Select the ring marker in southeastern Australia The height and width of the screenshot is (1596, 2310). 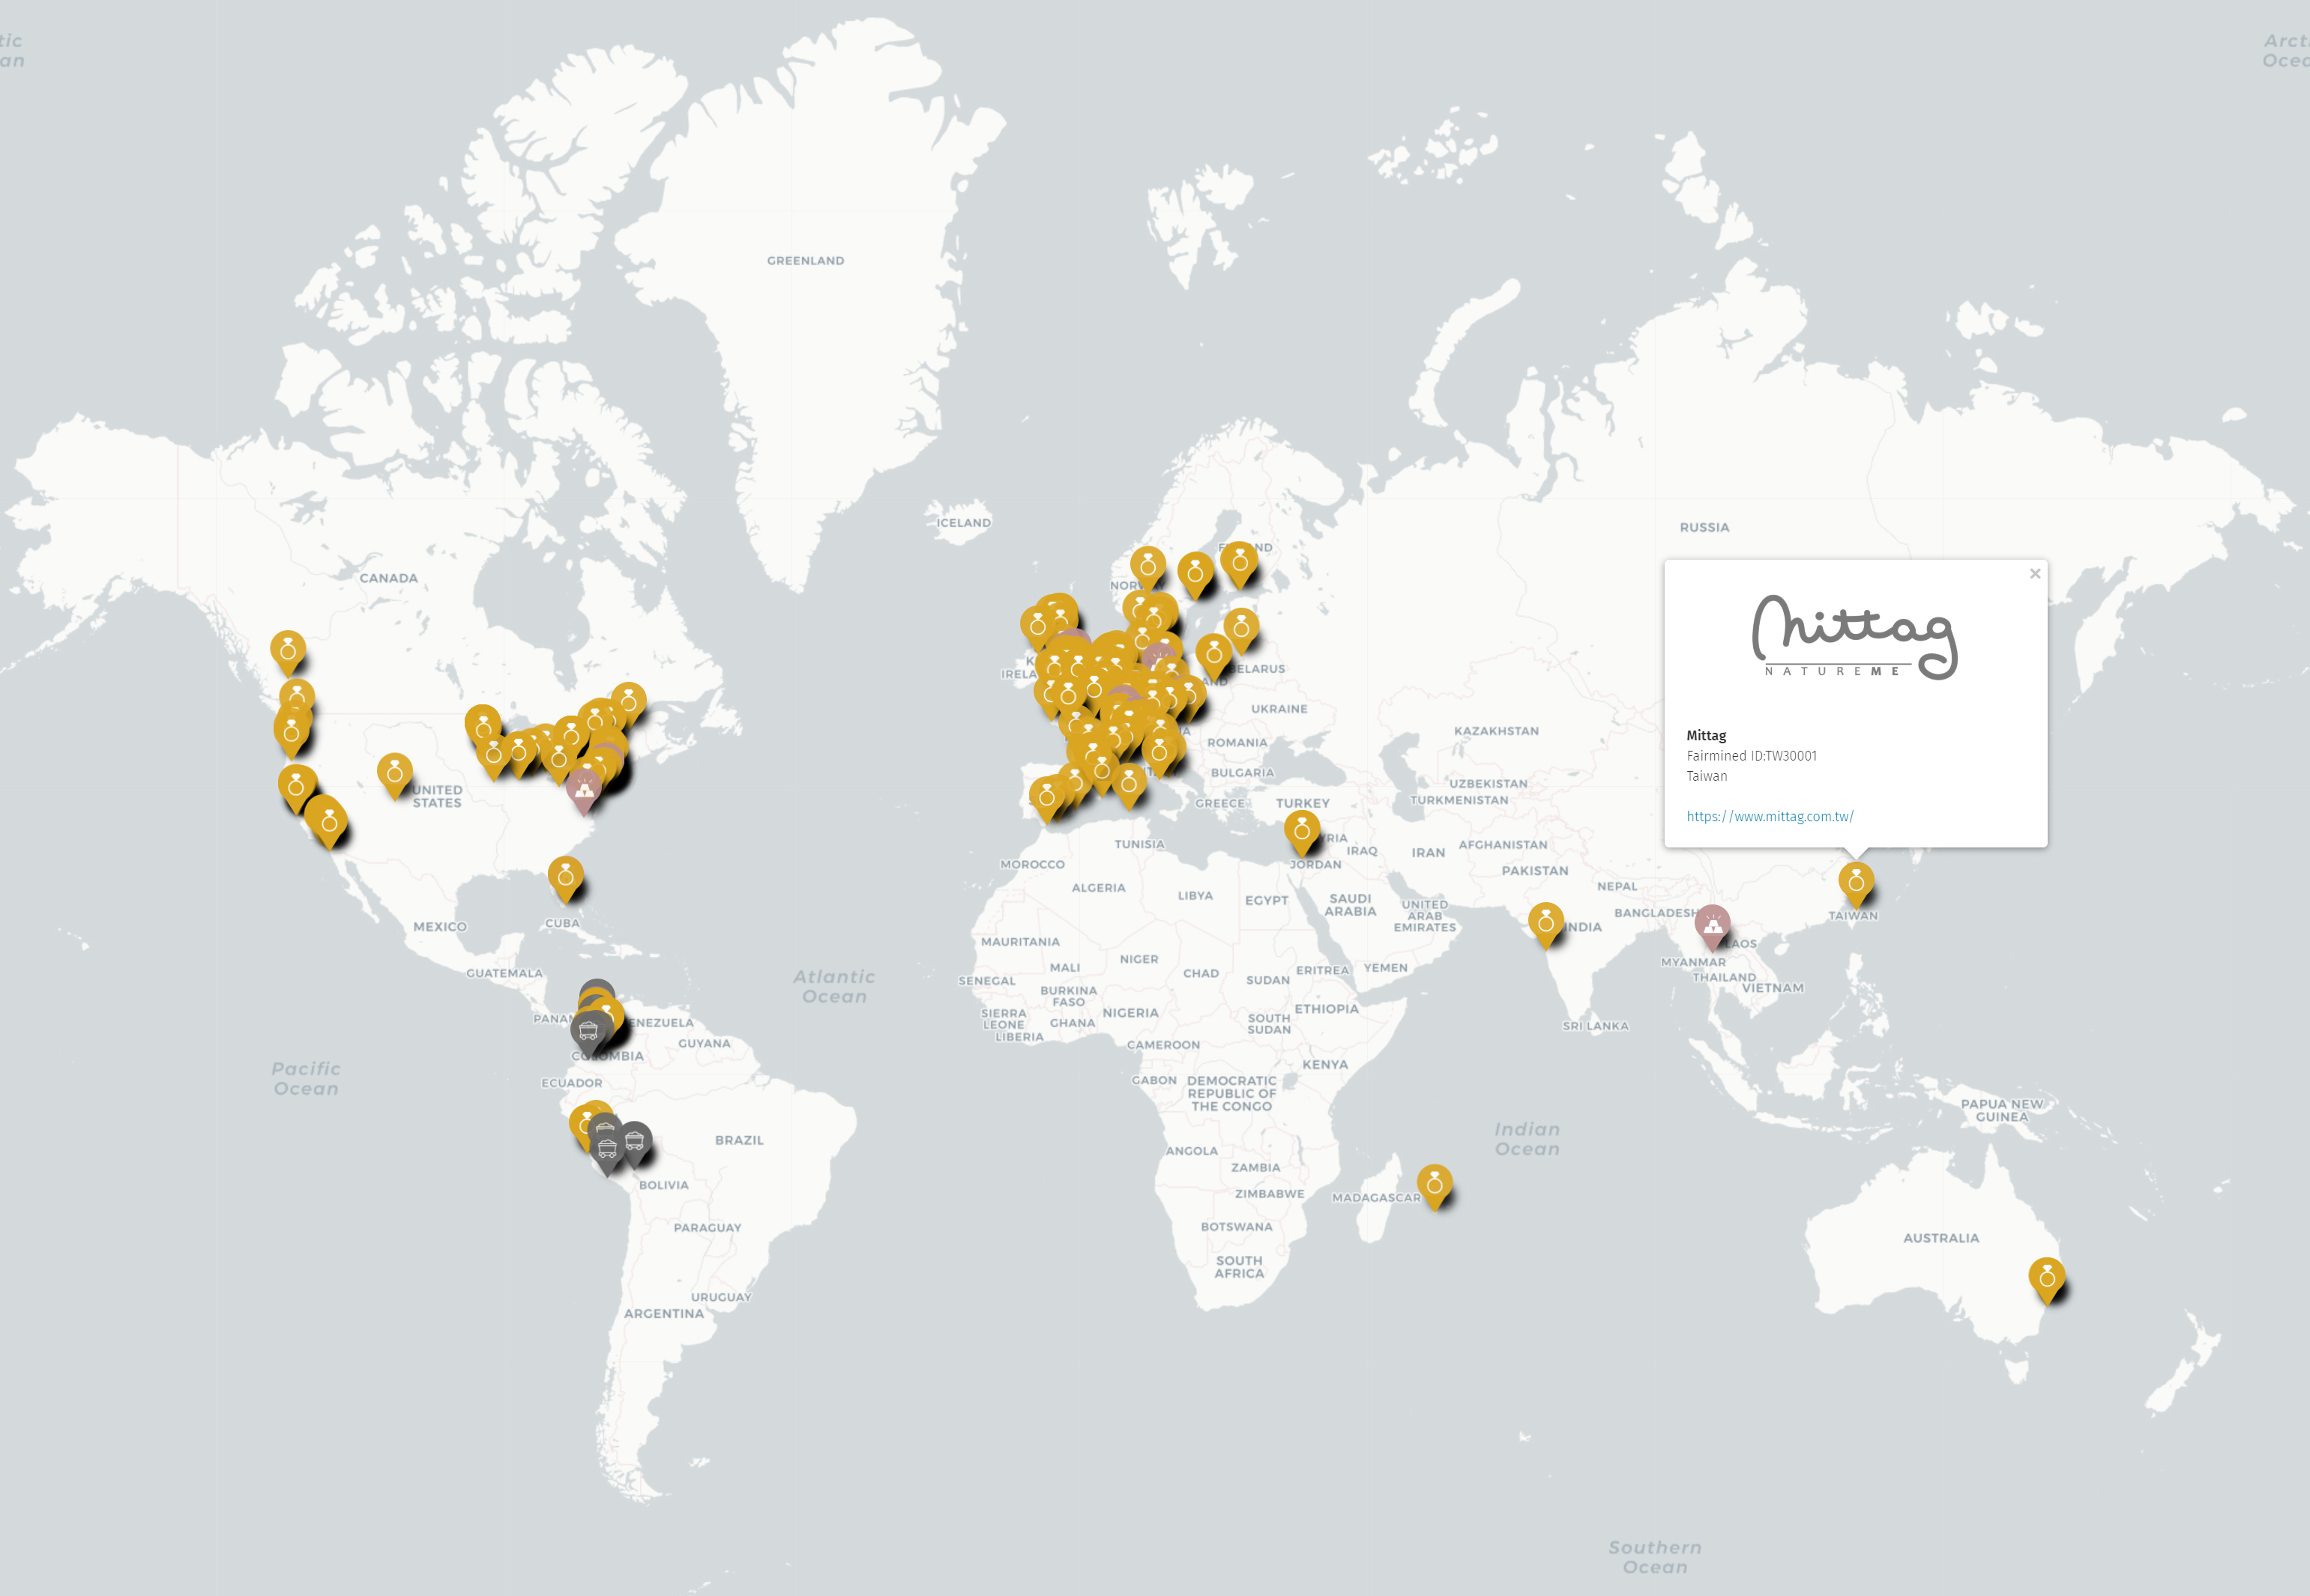coord(2046,1277)
